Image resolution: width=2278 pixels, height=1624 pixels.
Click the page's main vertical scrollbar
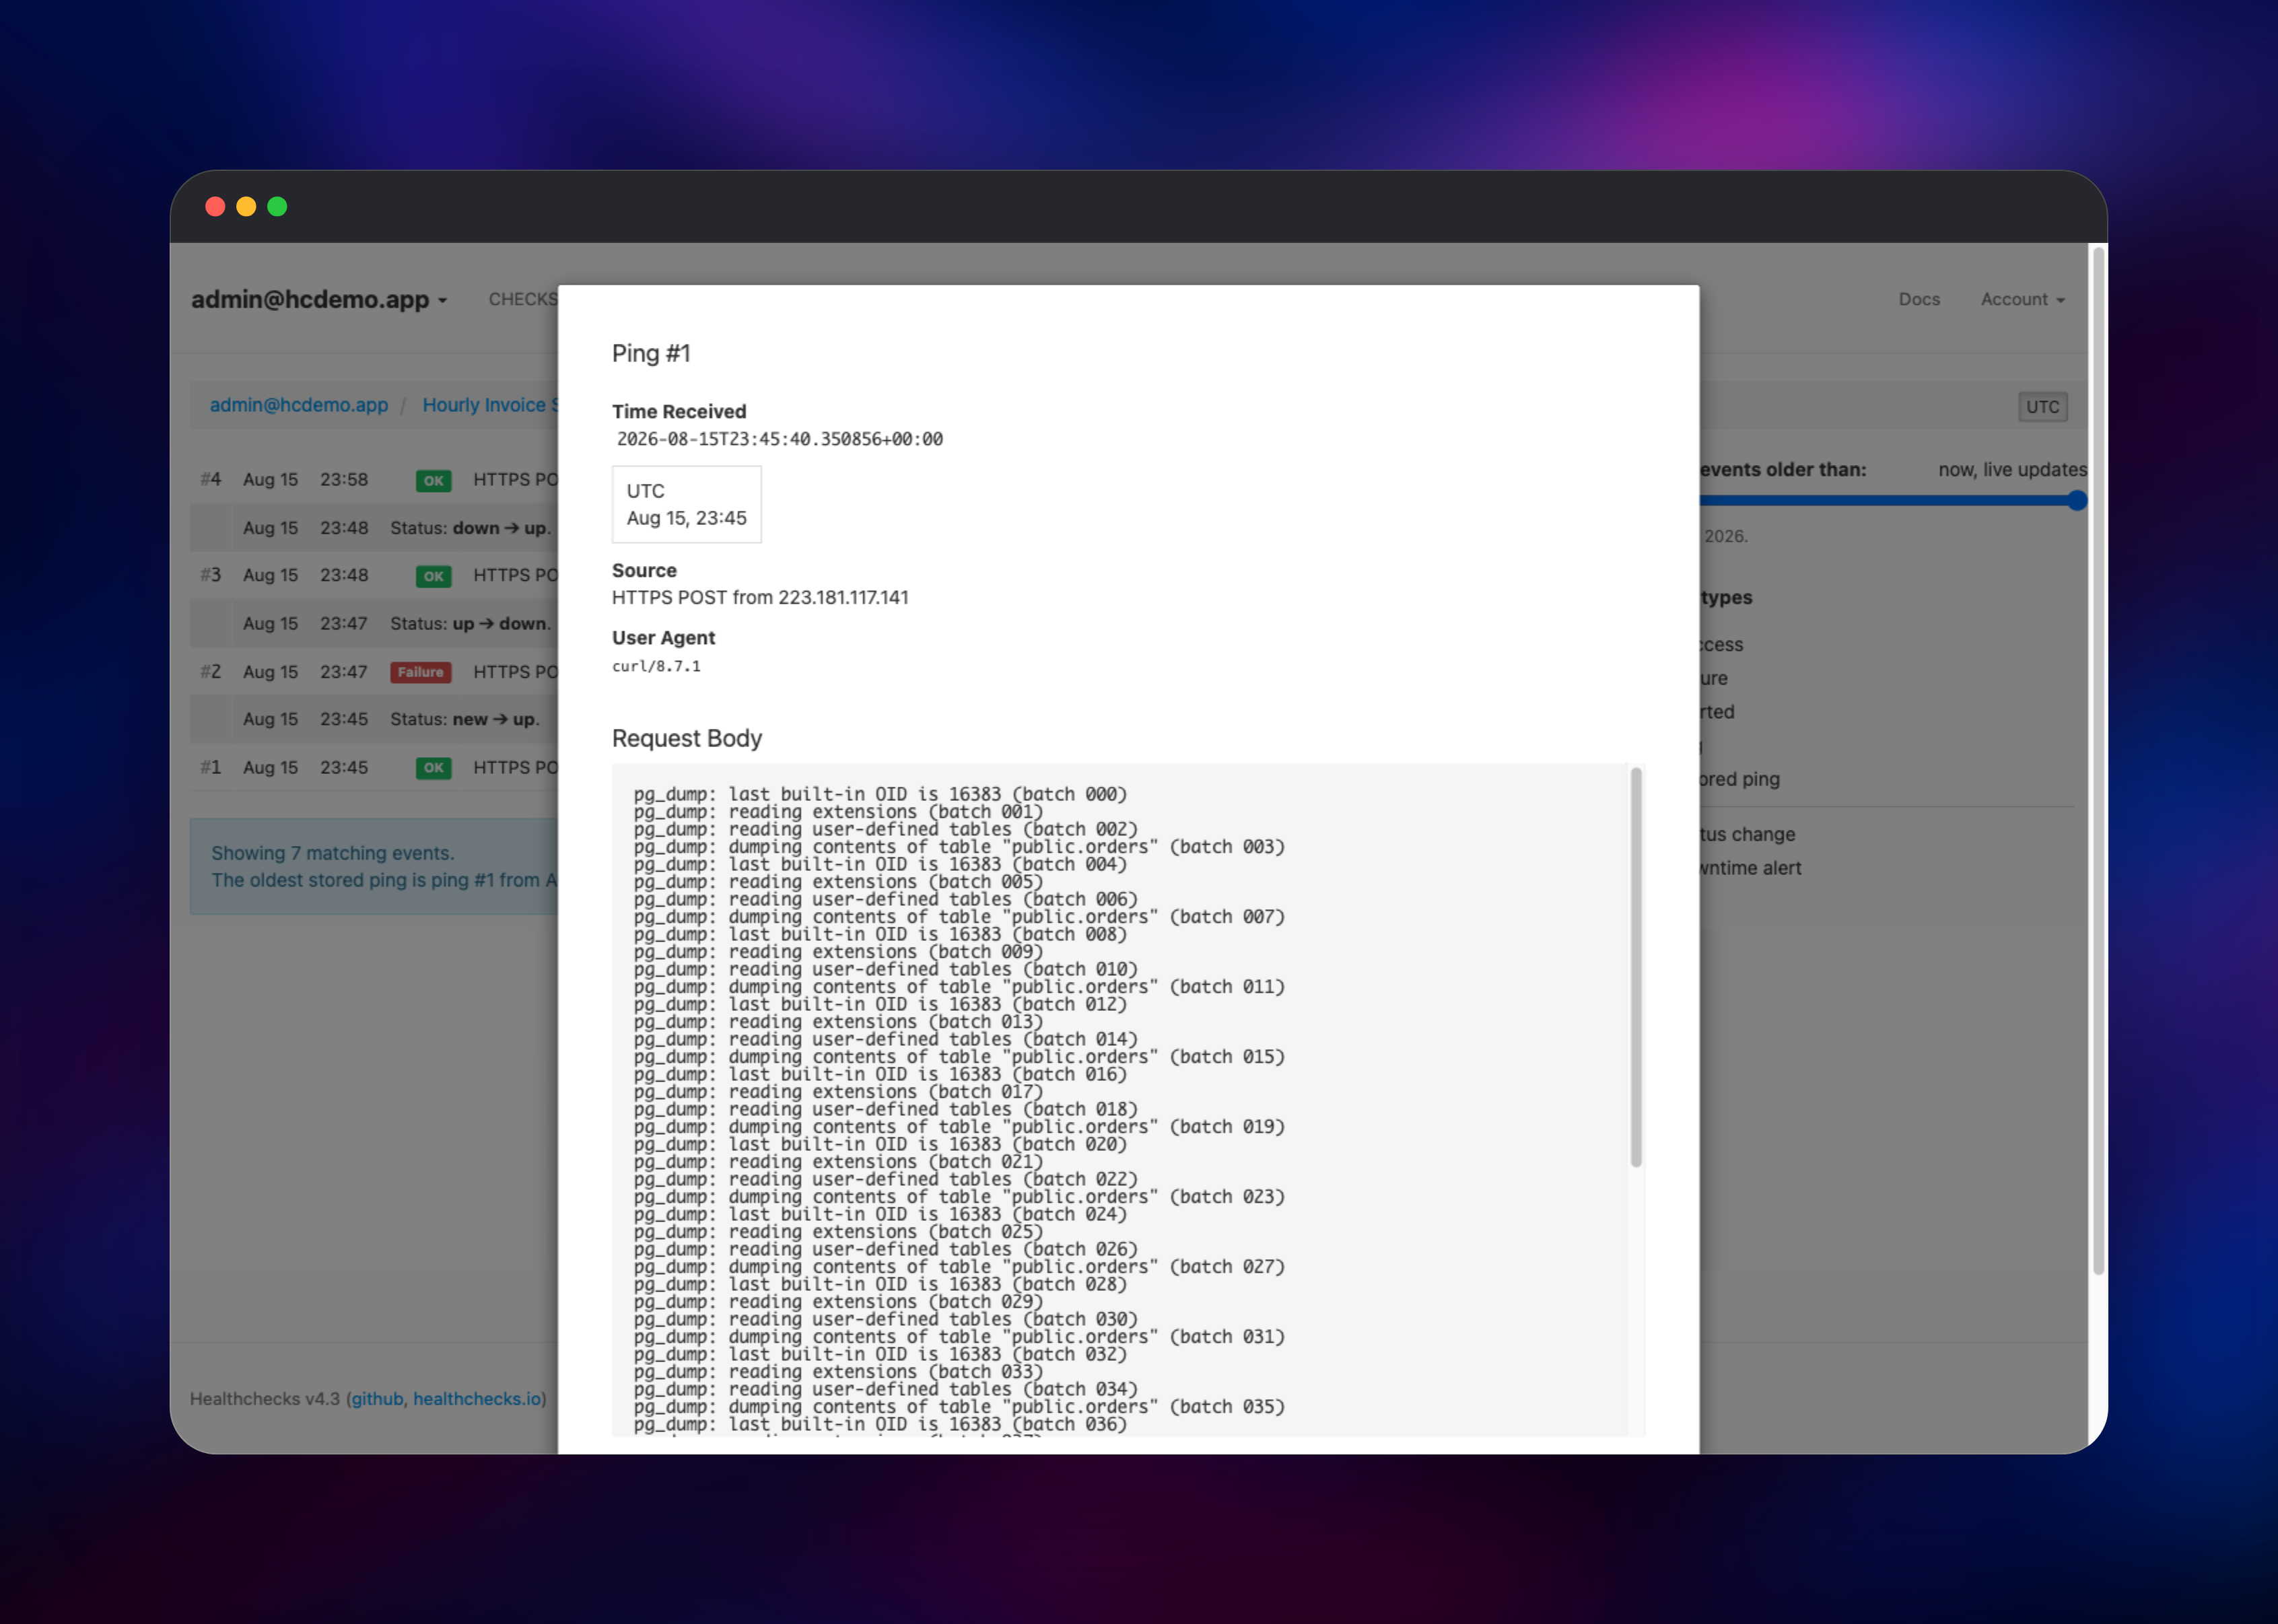coord(2098,760)
